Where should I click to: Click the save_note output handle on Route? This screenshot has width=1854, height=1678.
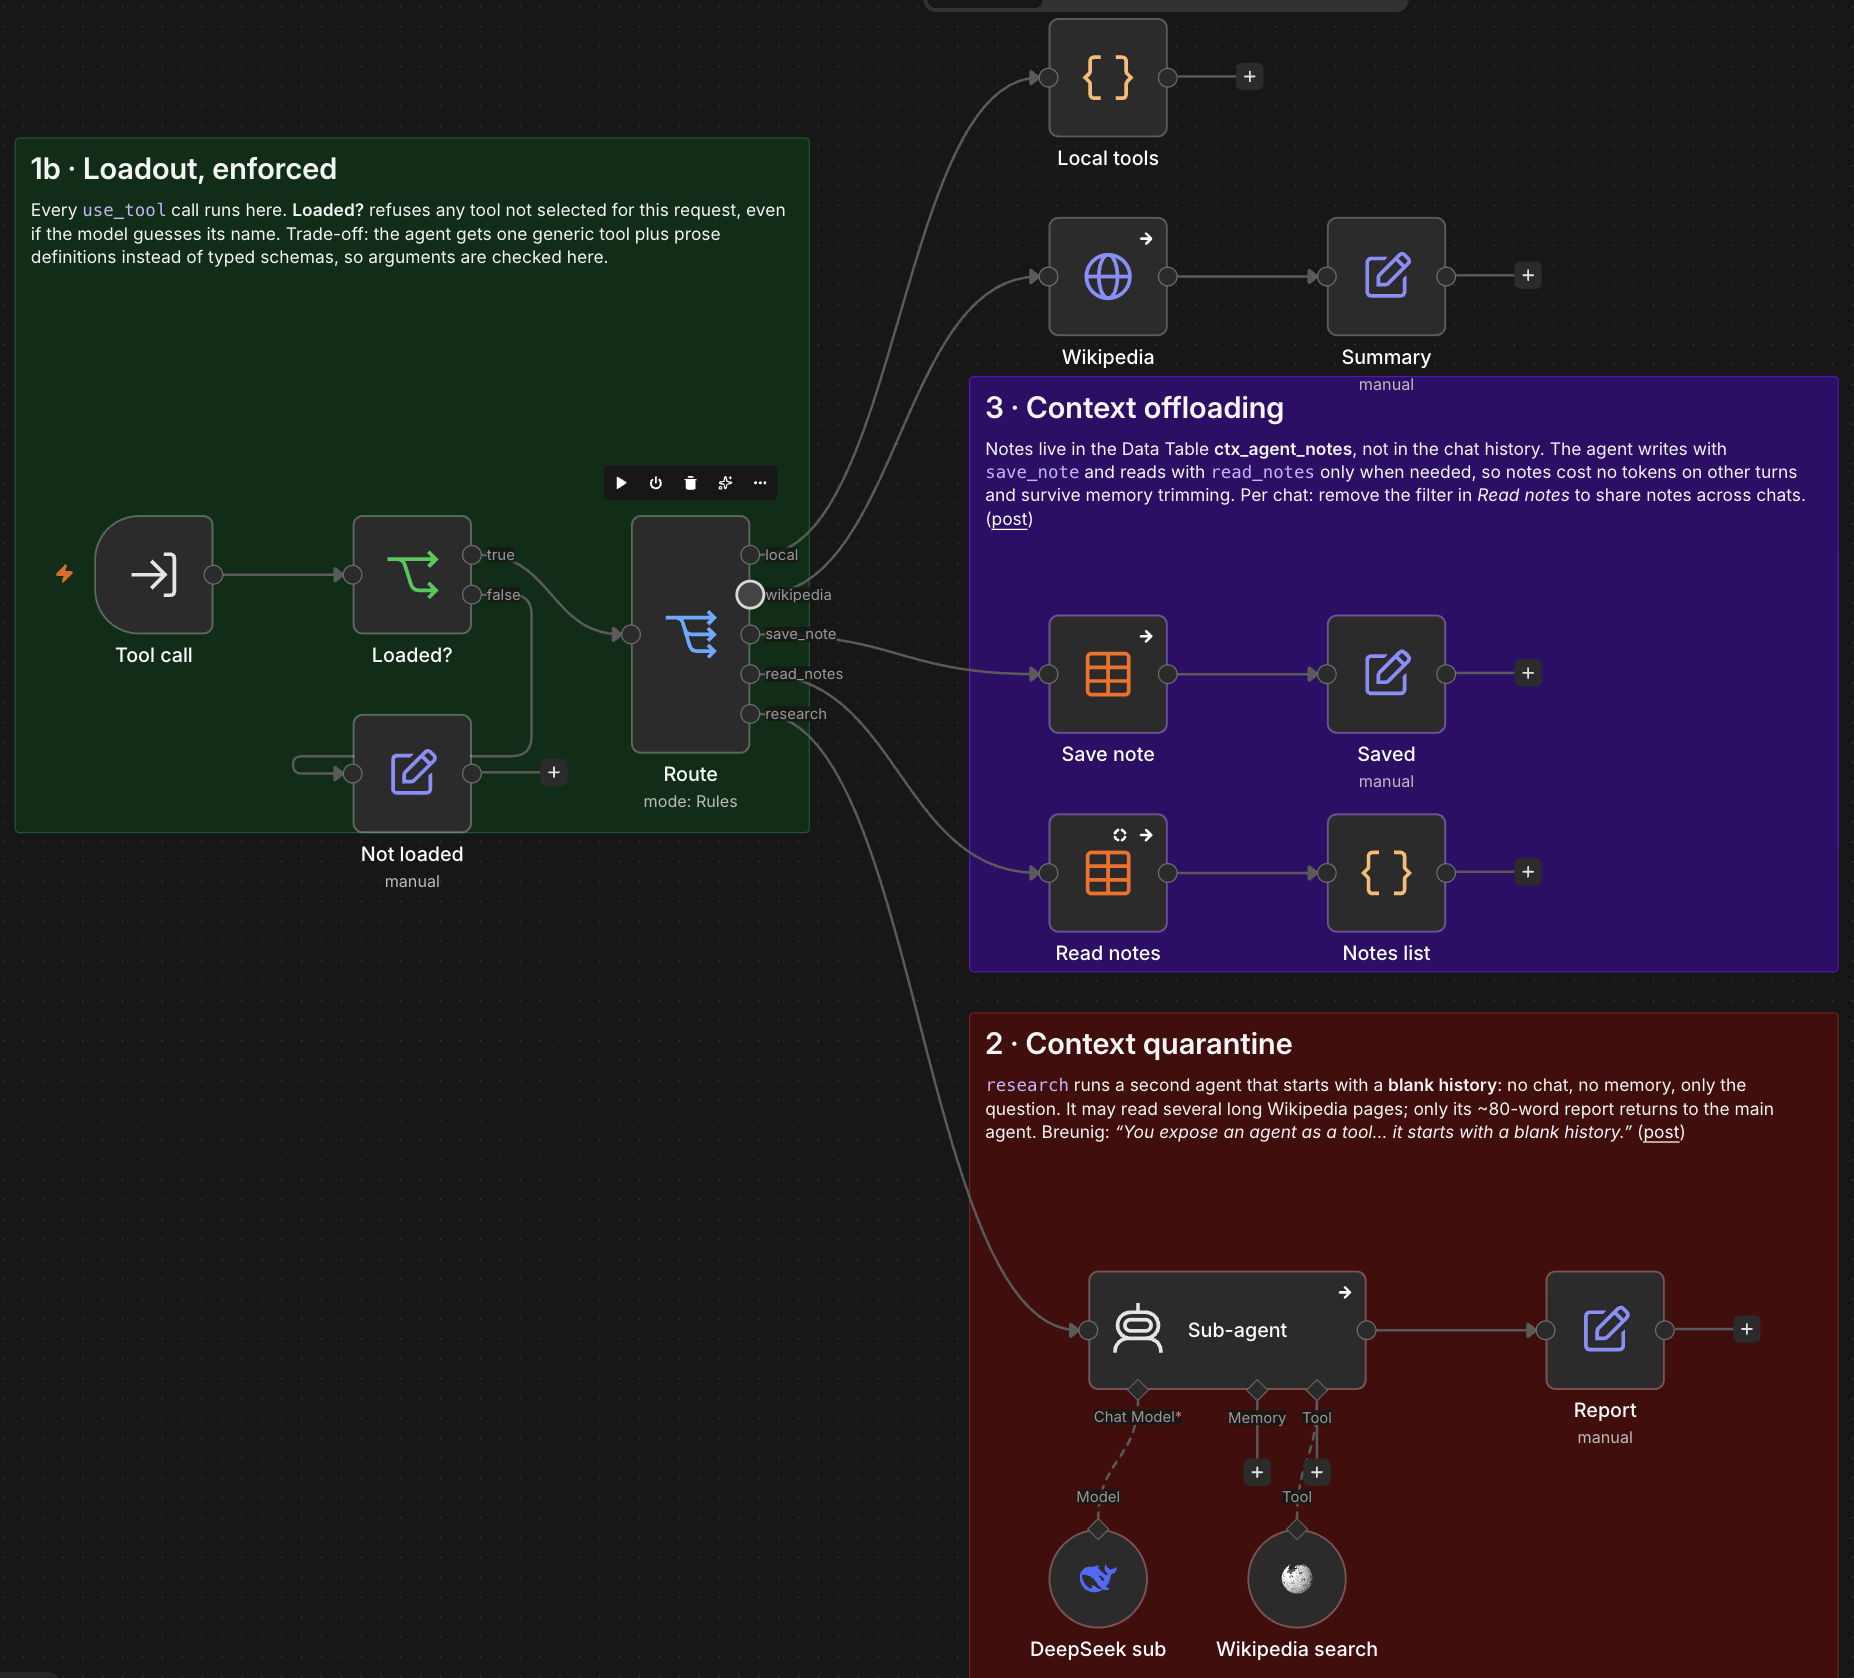point(750,634)
